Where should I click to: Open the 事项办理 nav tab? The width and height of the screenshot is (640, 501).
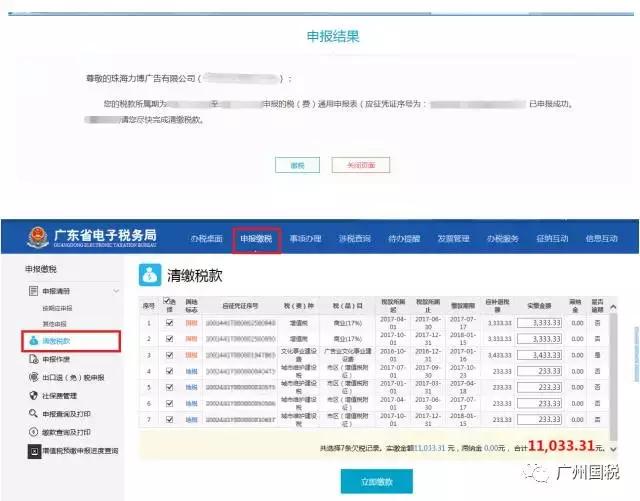click(x=305, y=238)
